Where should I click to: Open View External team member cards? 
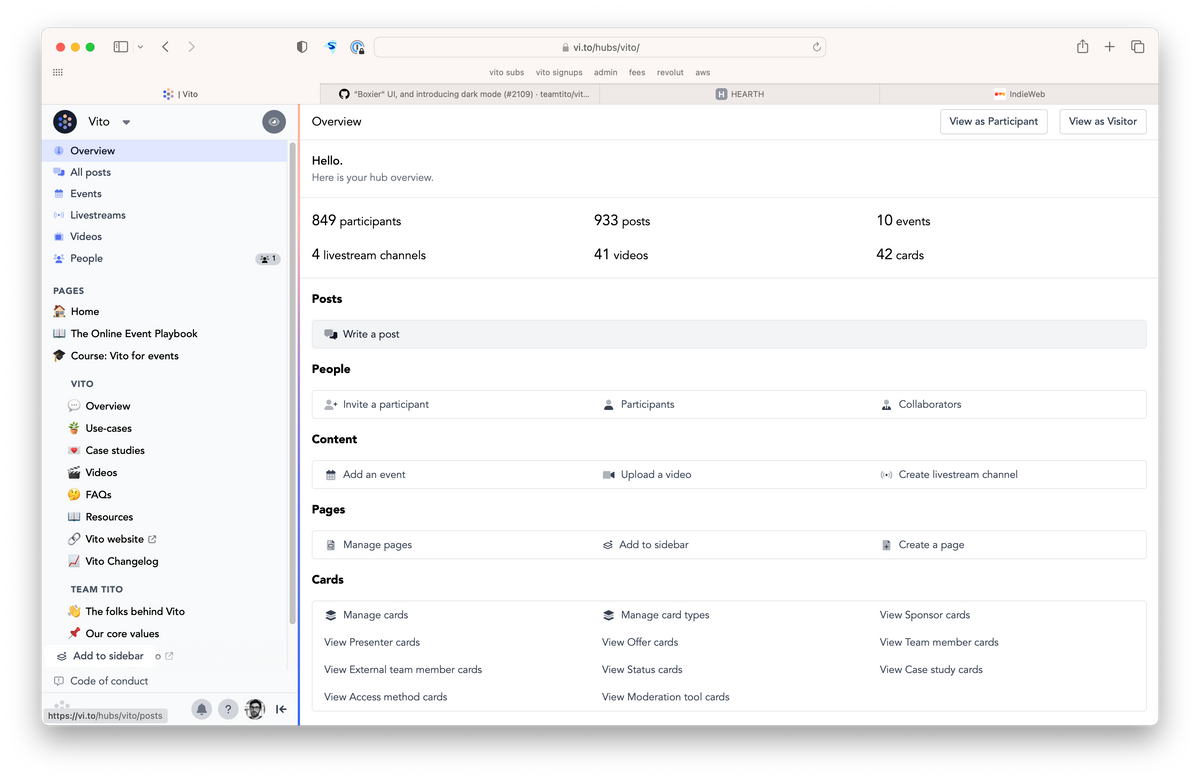click(403, 670)
